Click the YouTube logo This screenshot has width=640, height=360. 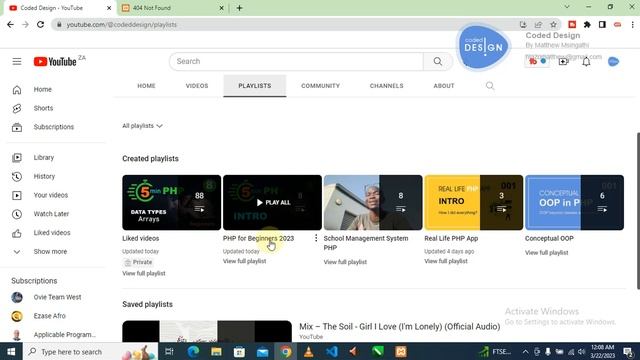pyautogui.click(x=55, y=62)
